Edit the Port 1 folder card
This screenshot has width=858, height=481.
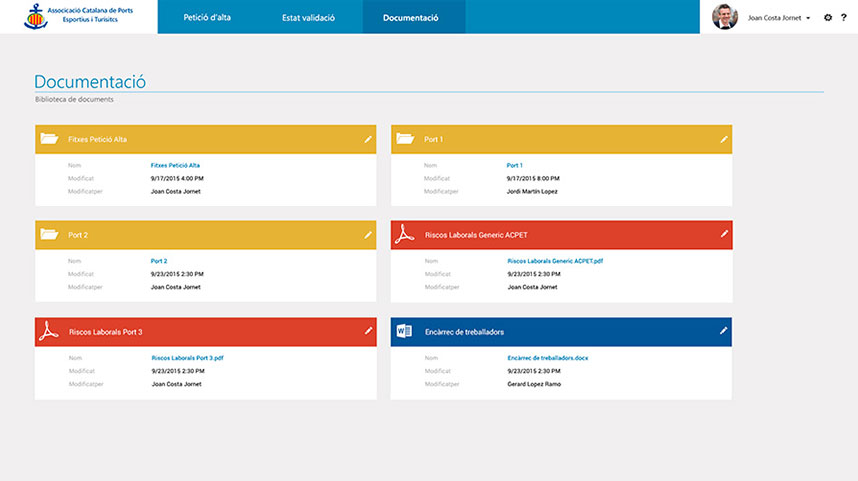724,139
